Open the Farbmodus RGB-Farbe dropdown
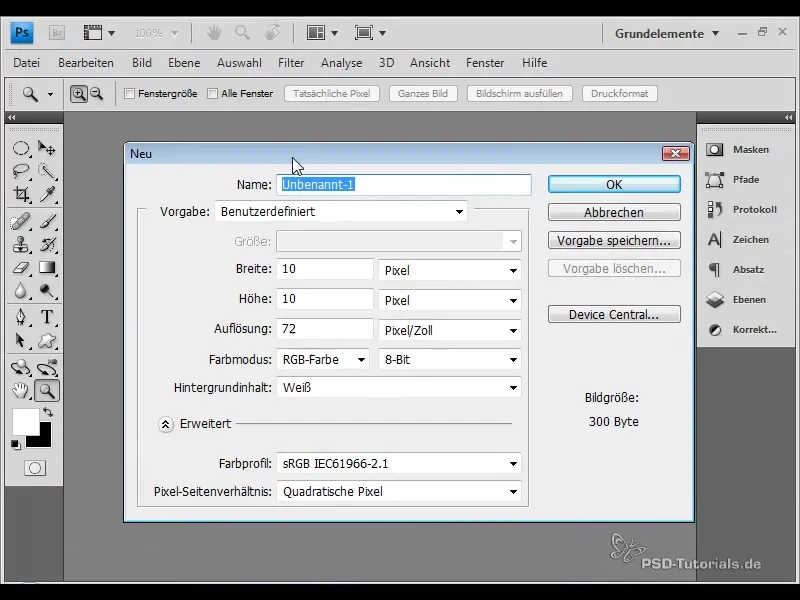Screen dimensions: 800x600 click(x=323, y=360)
